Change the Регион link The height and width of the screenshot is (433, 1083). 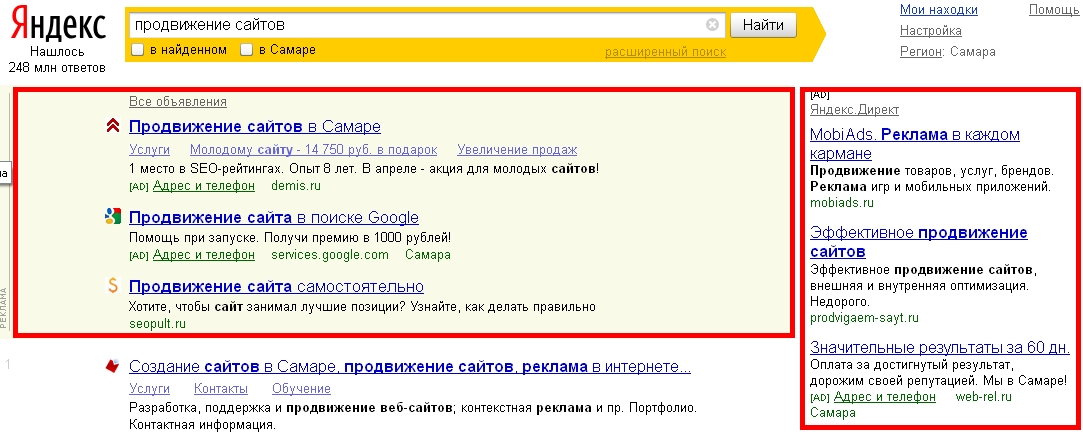pos(921,52)
